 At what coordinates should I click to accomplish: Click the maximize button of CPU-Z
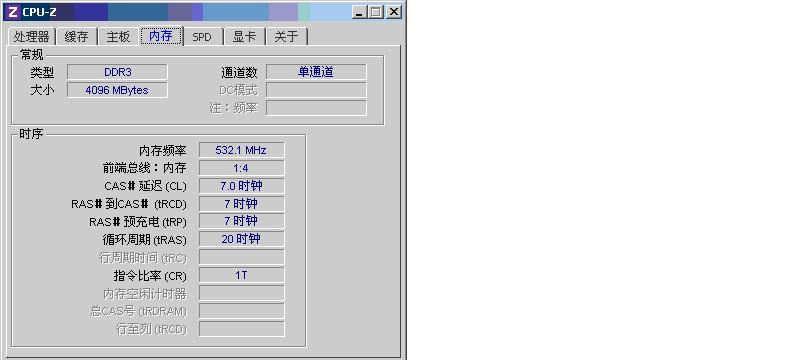tap(376, 12)
